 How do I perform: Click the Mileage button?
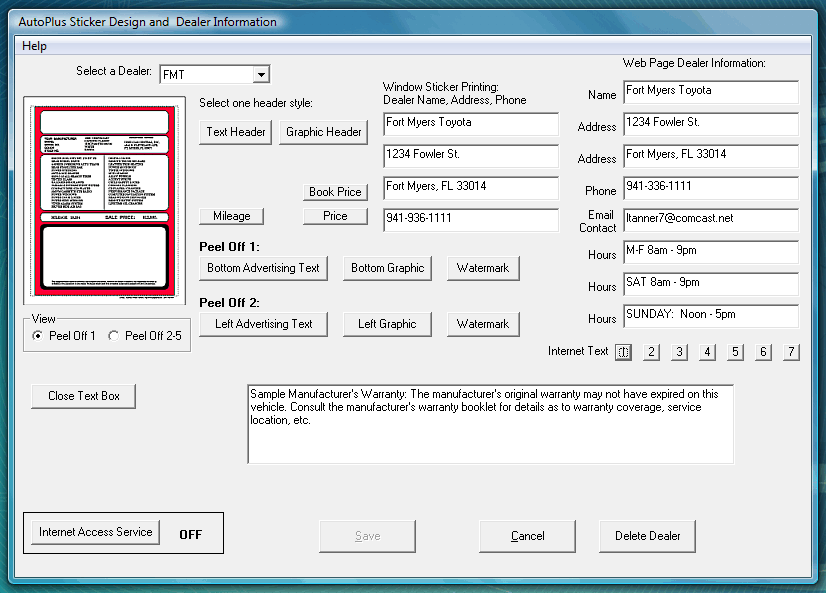(232, 216)
